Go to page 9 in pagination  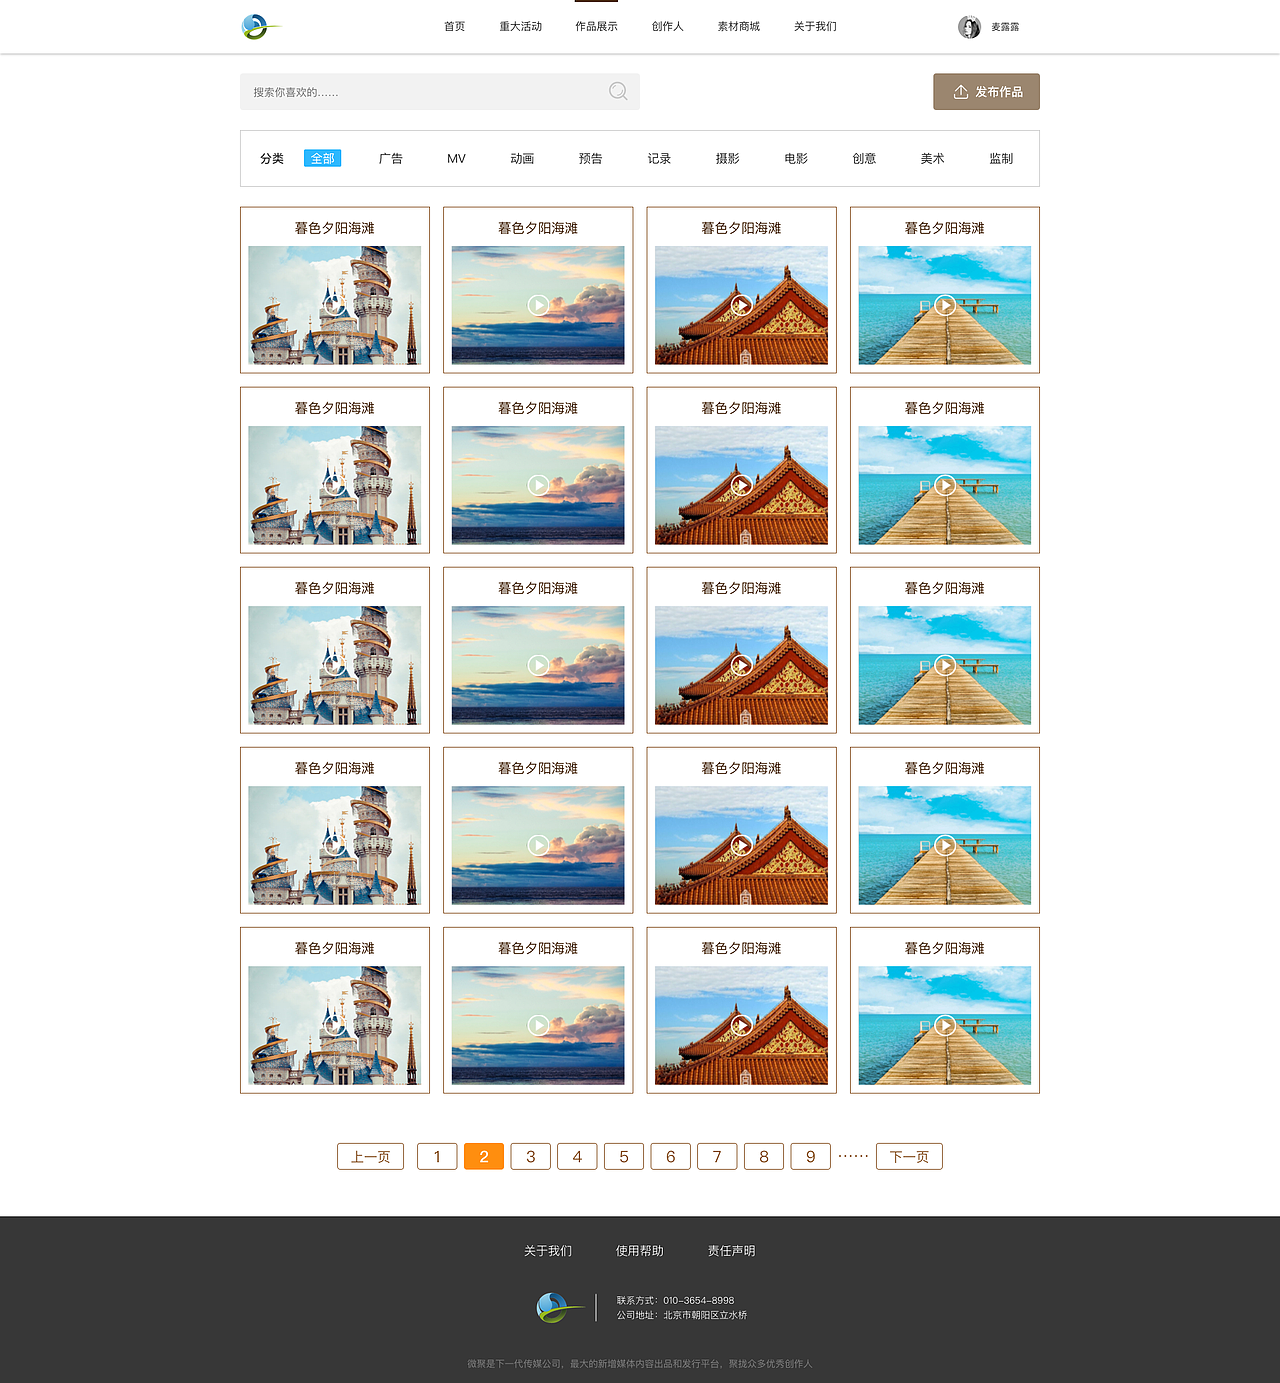click(811, 1156)
